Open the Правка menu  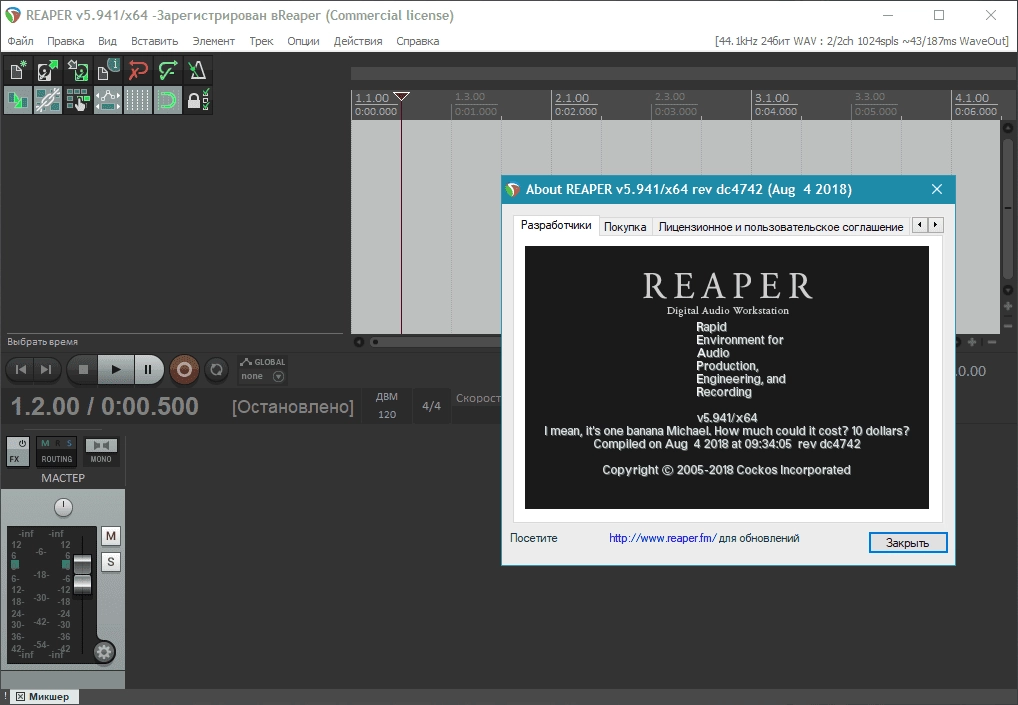(x=66, y=41)
